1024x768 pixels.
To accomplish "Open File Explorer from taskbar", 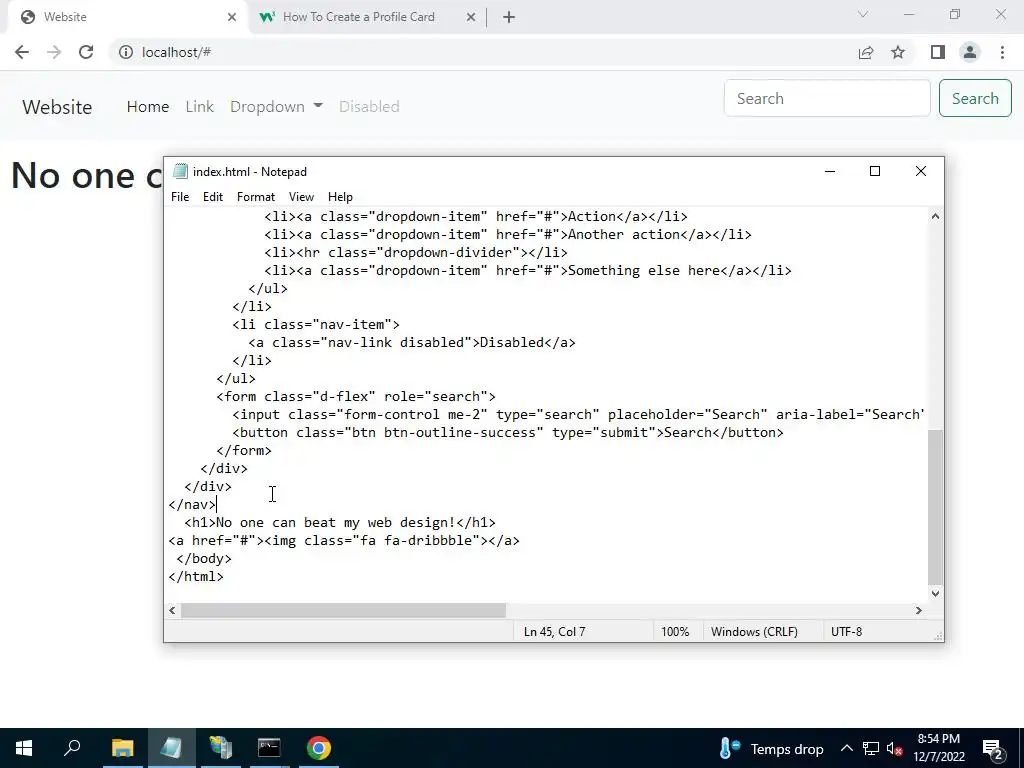I will [122, 748].
